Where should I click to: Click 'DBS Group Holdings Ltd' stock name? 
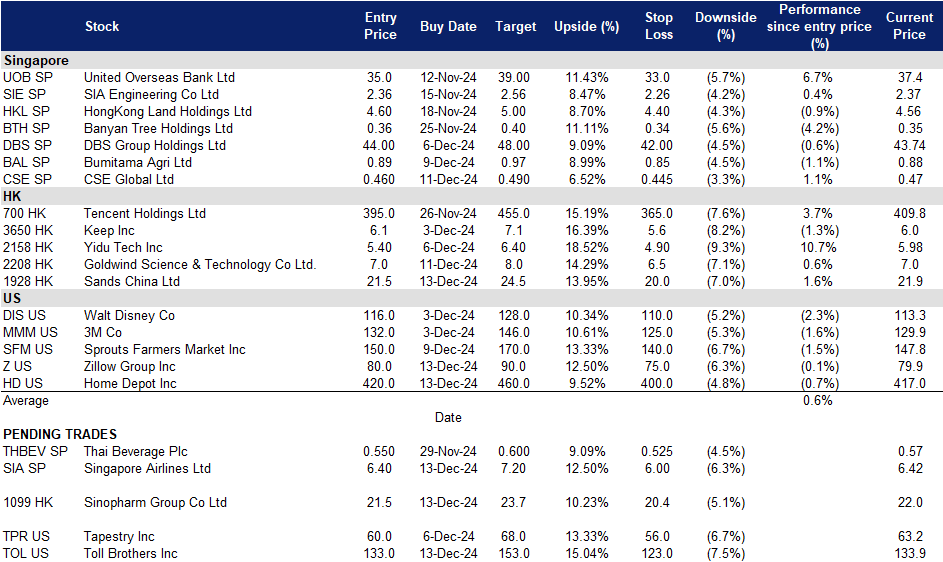coord(155,146)
